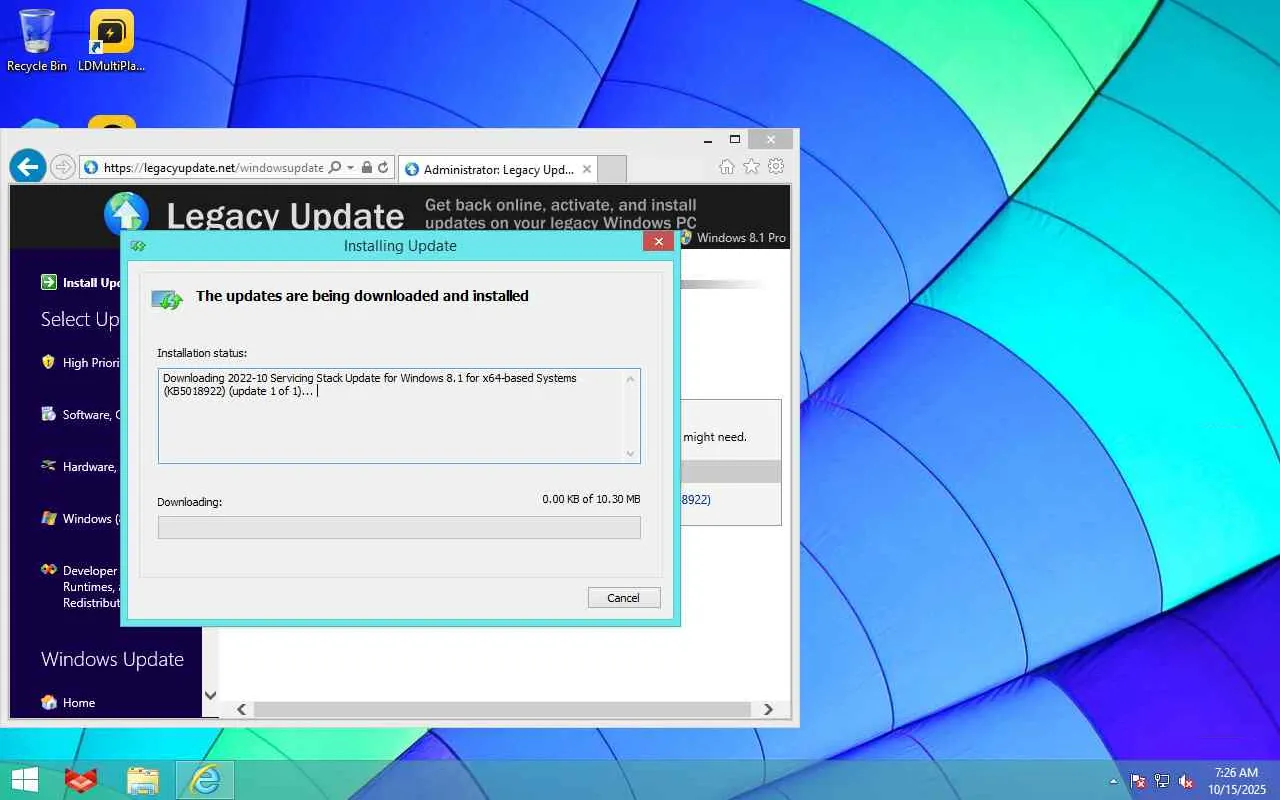Click the horizontal scrollbar left arrow
Image resolution: width=1280 pixels, height=800 pixels.
tap(241, 709)
